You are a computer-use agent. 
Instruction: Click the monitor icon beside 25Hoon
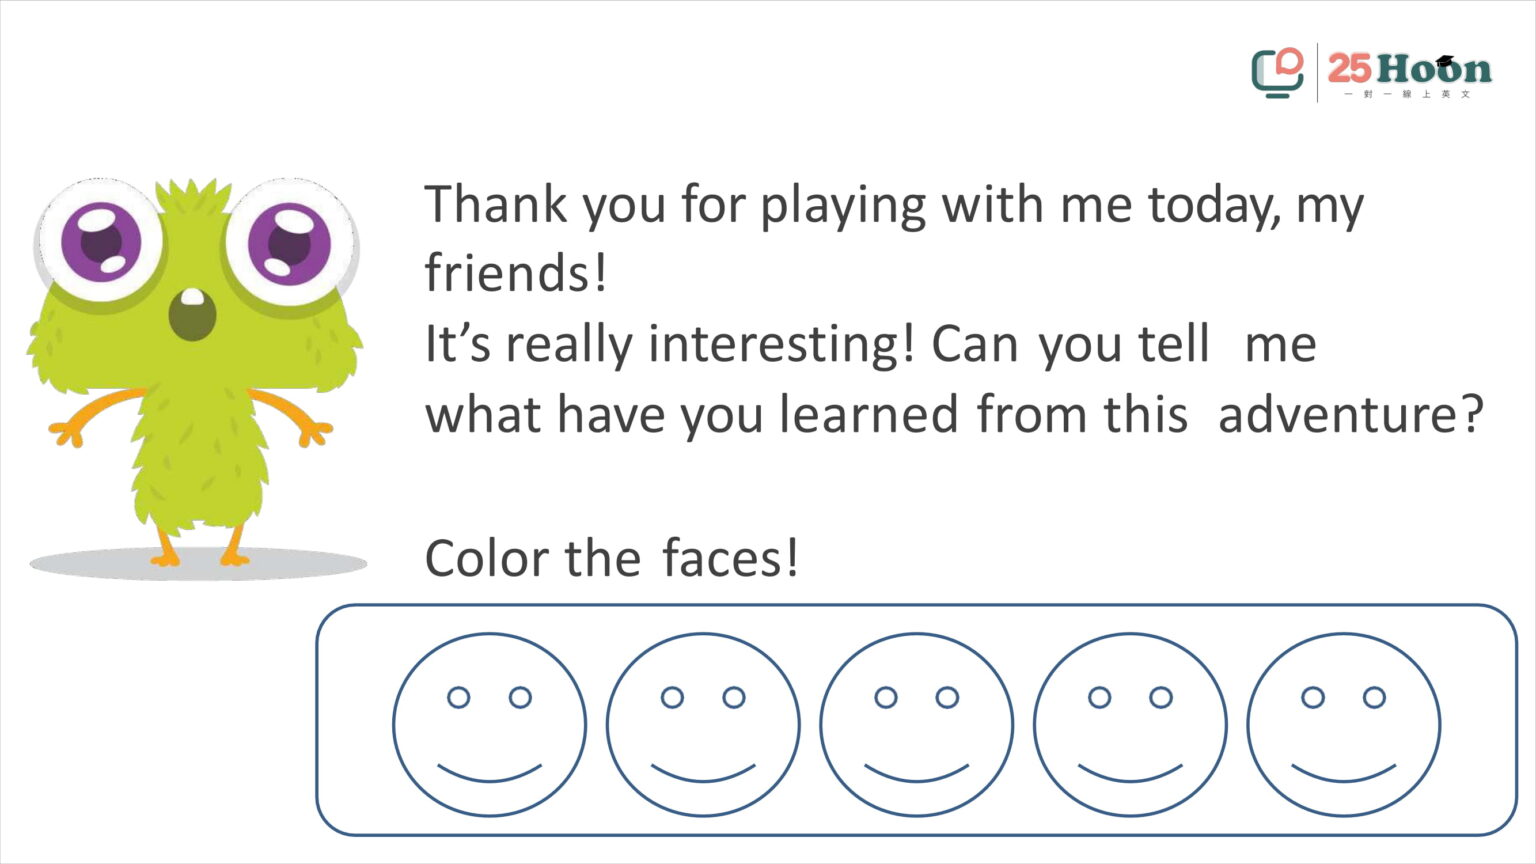[1278, 72]
